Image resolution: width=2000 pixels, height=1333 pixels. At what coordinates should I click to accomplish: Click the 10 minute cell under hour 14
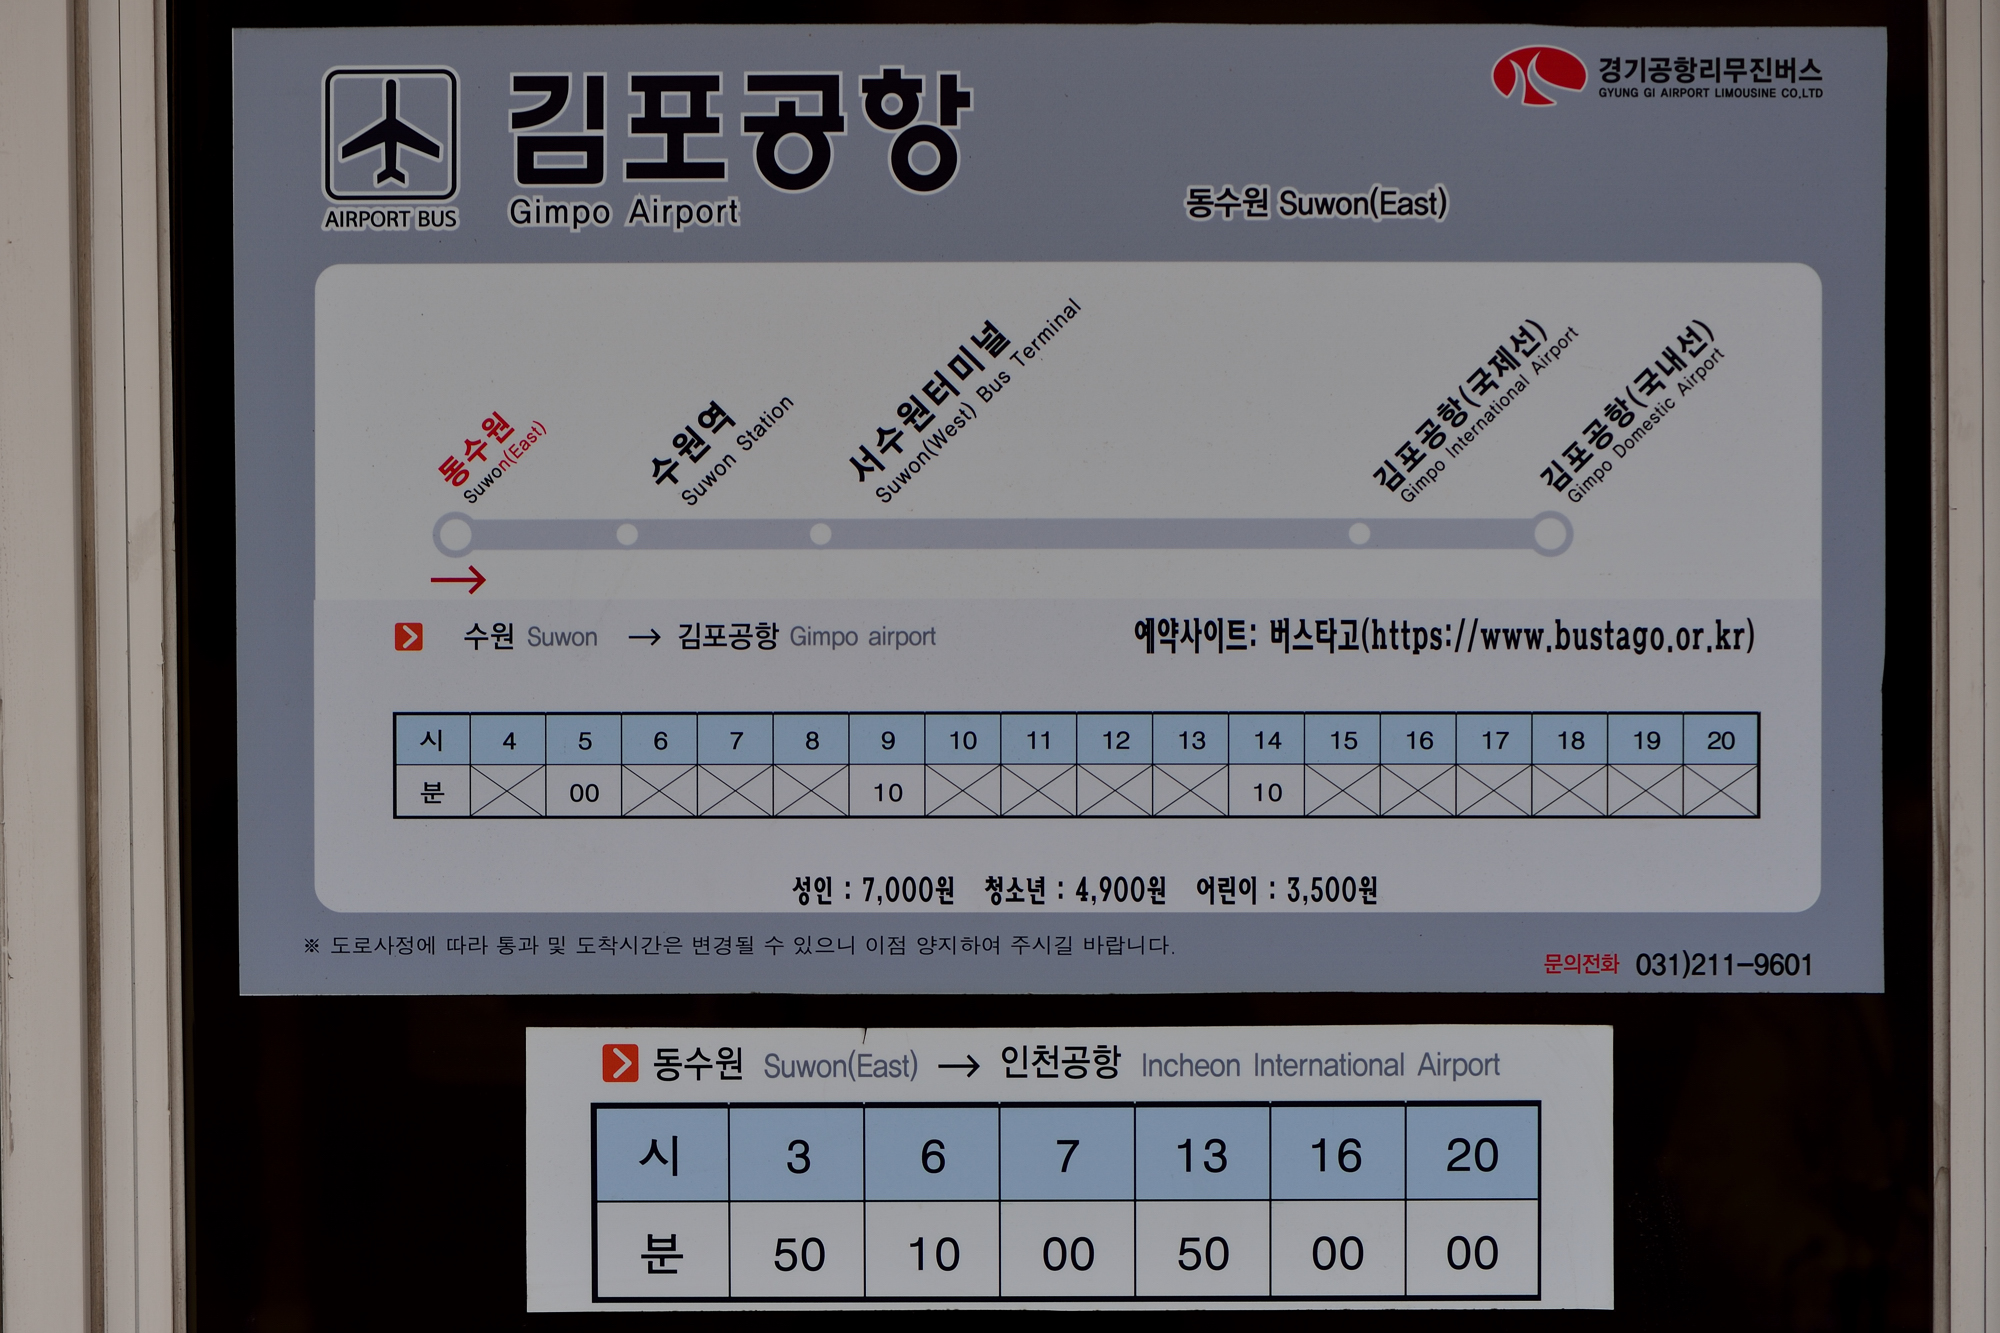coord(1267,793)
